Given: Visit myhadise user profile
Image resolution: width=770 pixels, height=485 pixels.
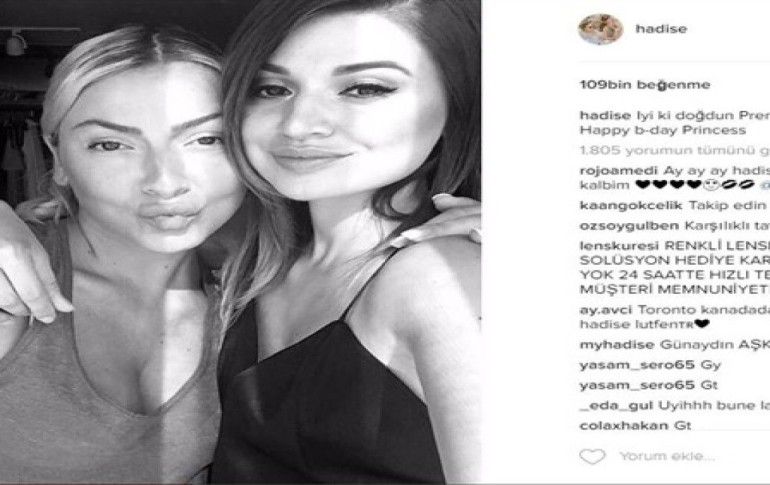Looking at the screenshot, I should pyautogui.click(x=617, y=345).
